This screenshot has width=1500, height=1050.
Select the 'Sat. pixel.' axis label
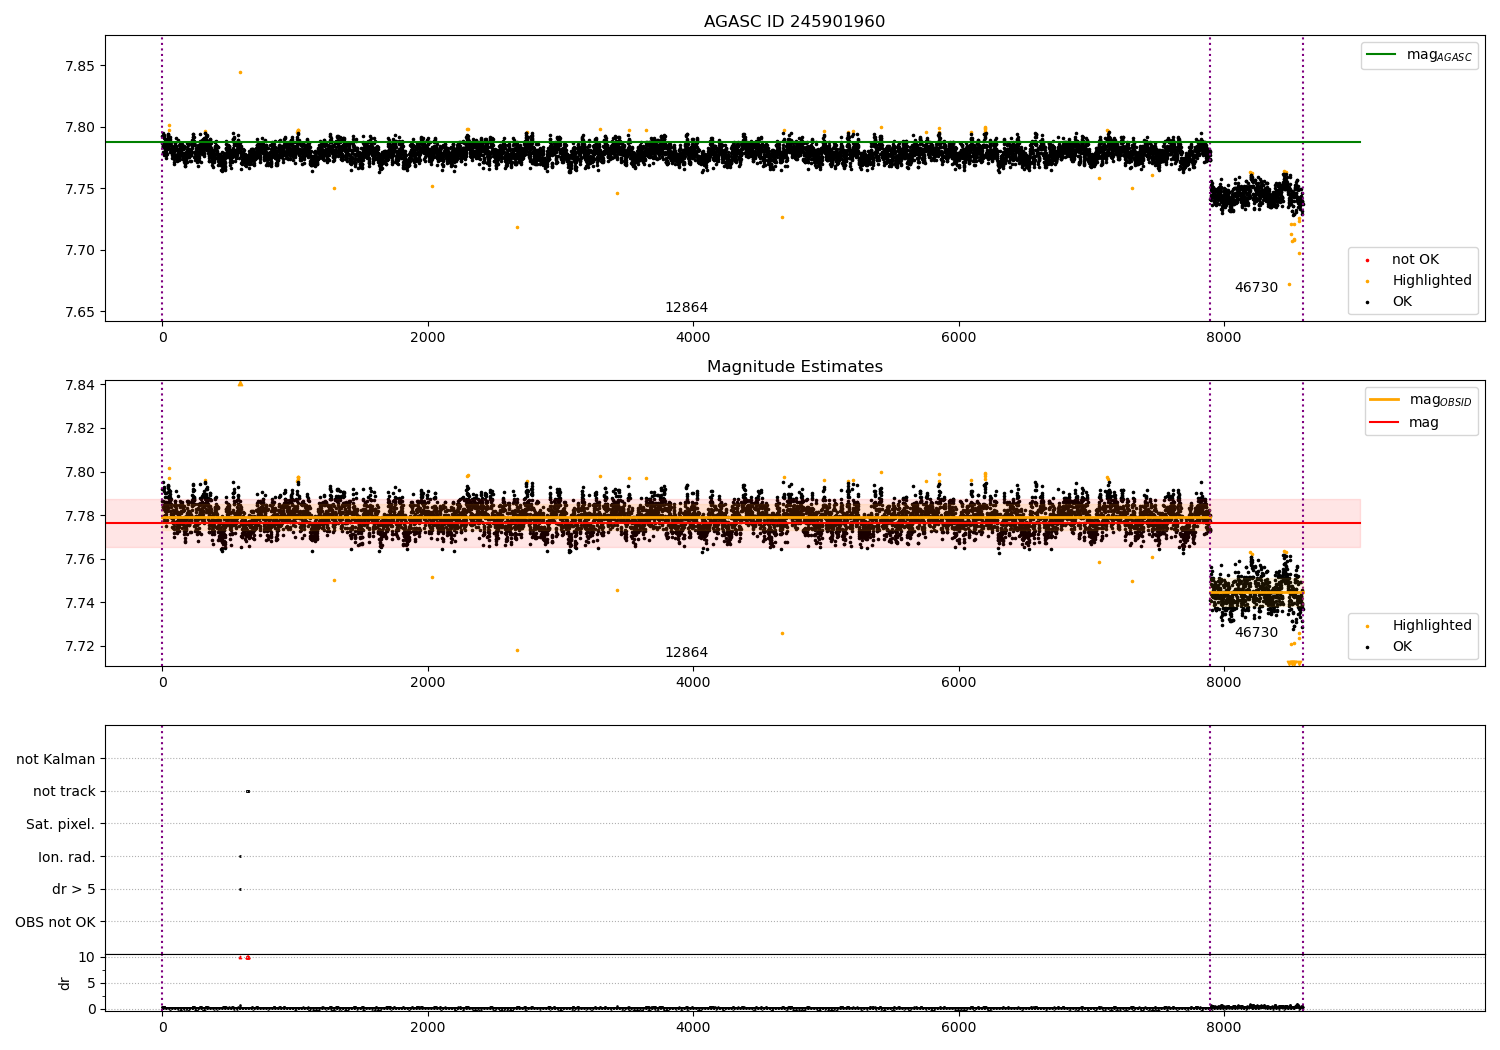pos(61,824)
